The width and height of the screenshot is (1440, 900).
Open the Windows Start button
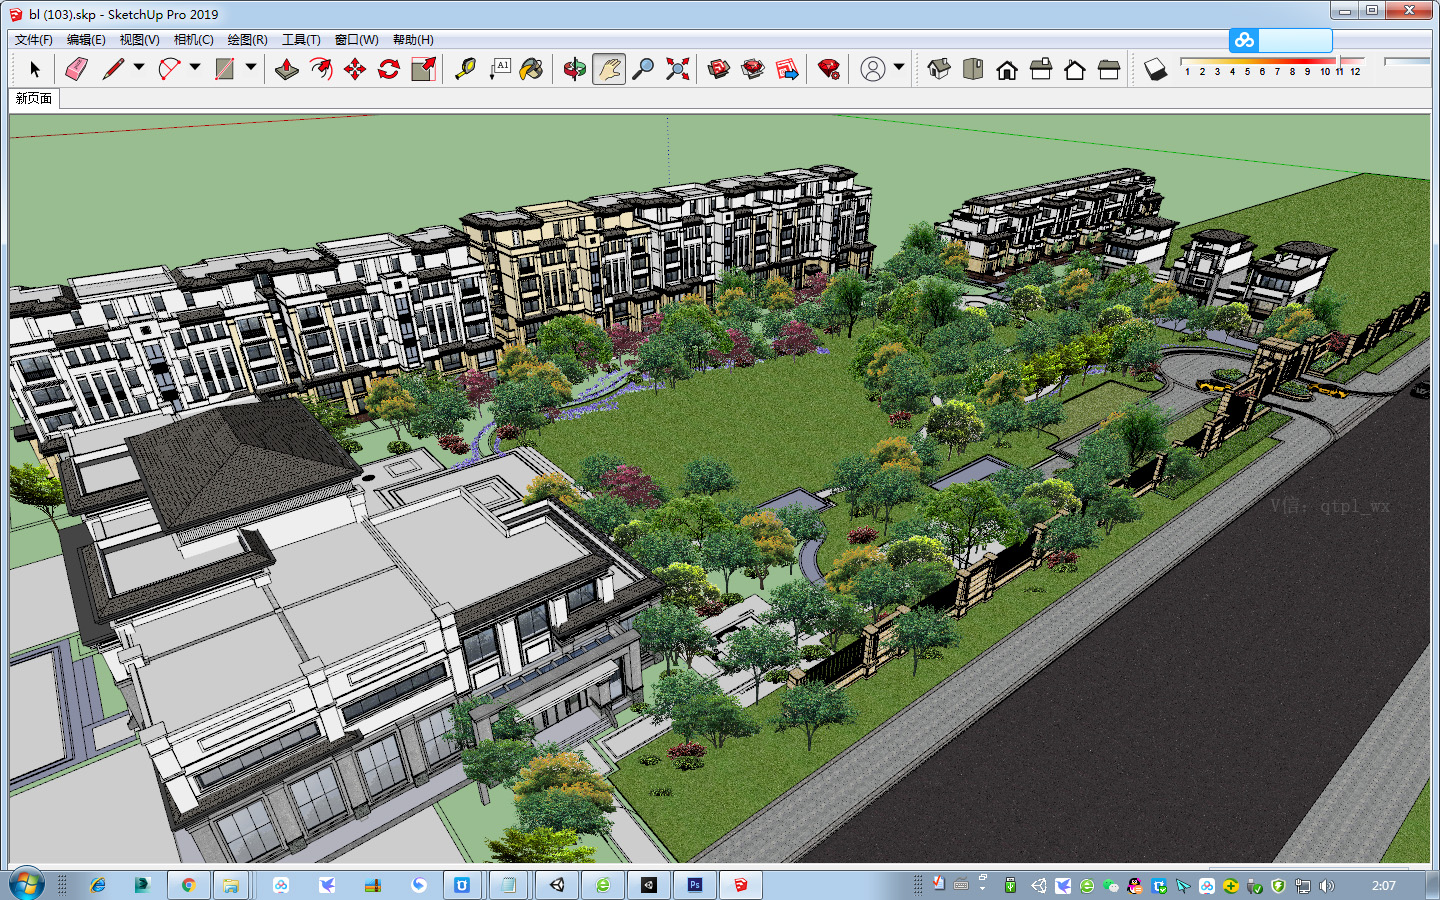(x=27, y=885)
